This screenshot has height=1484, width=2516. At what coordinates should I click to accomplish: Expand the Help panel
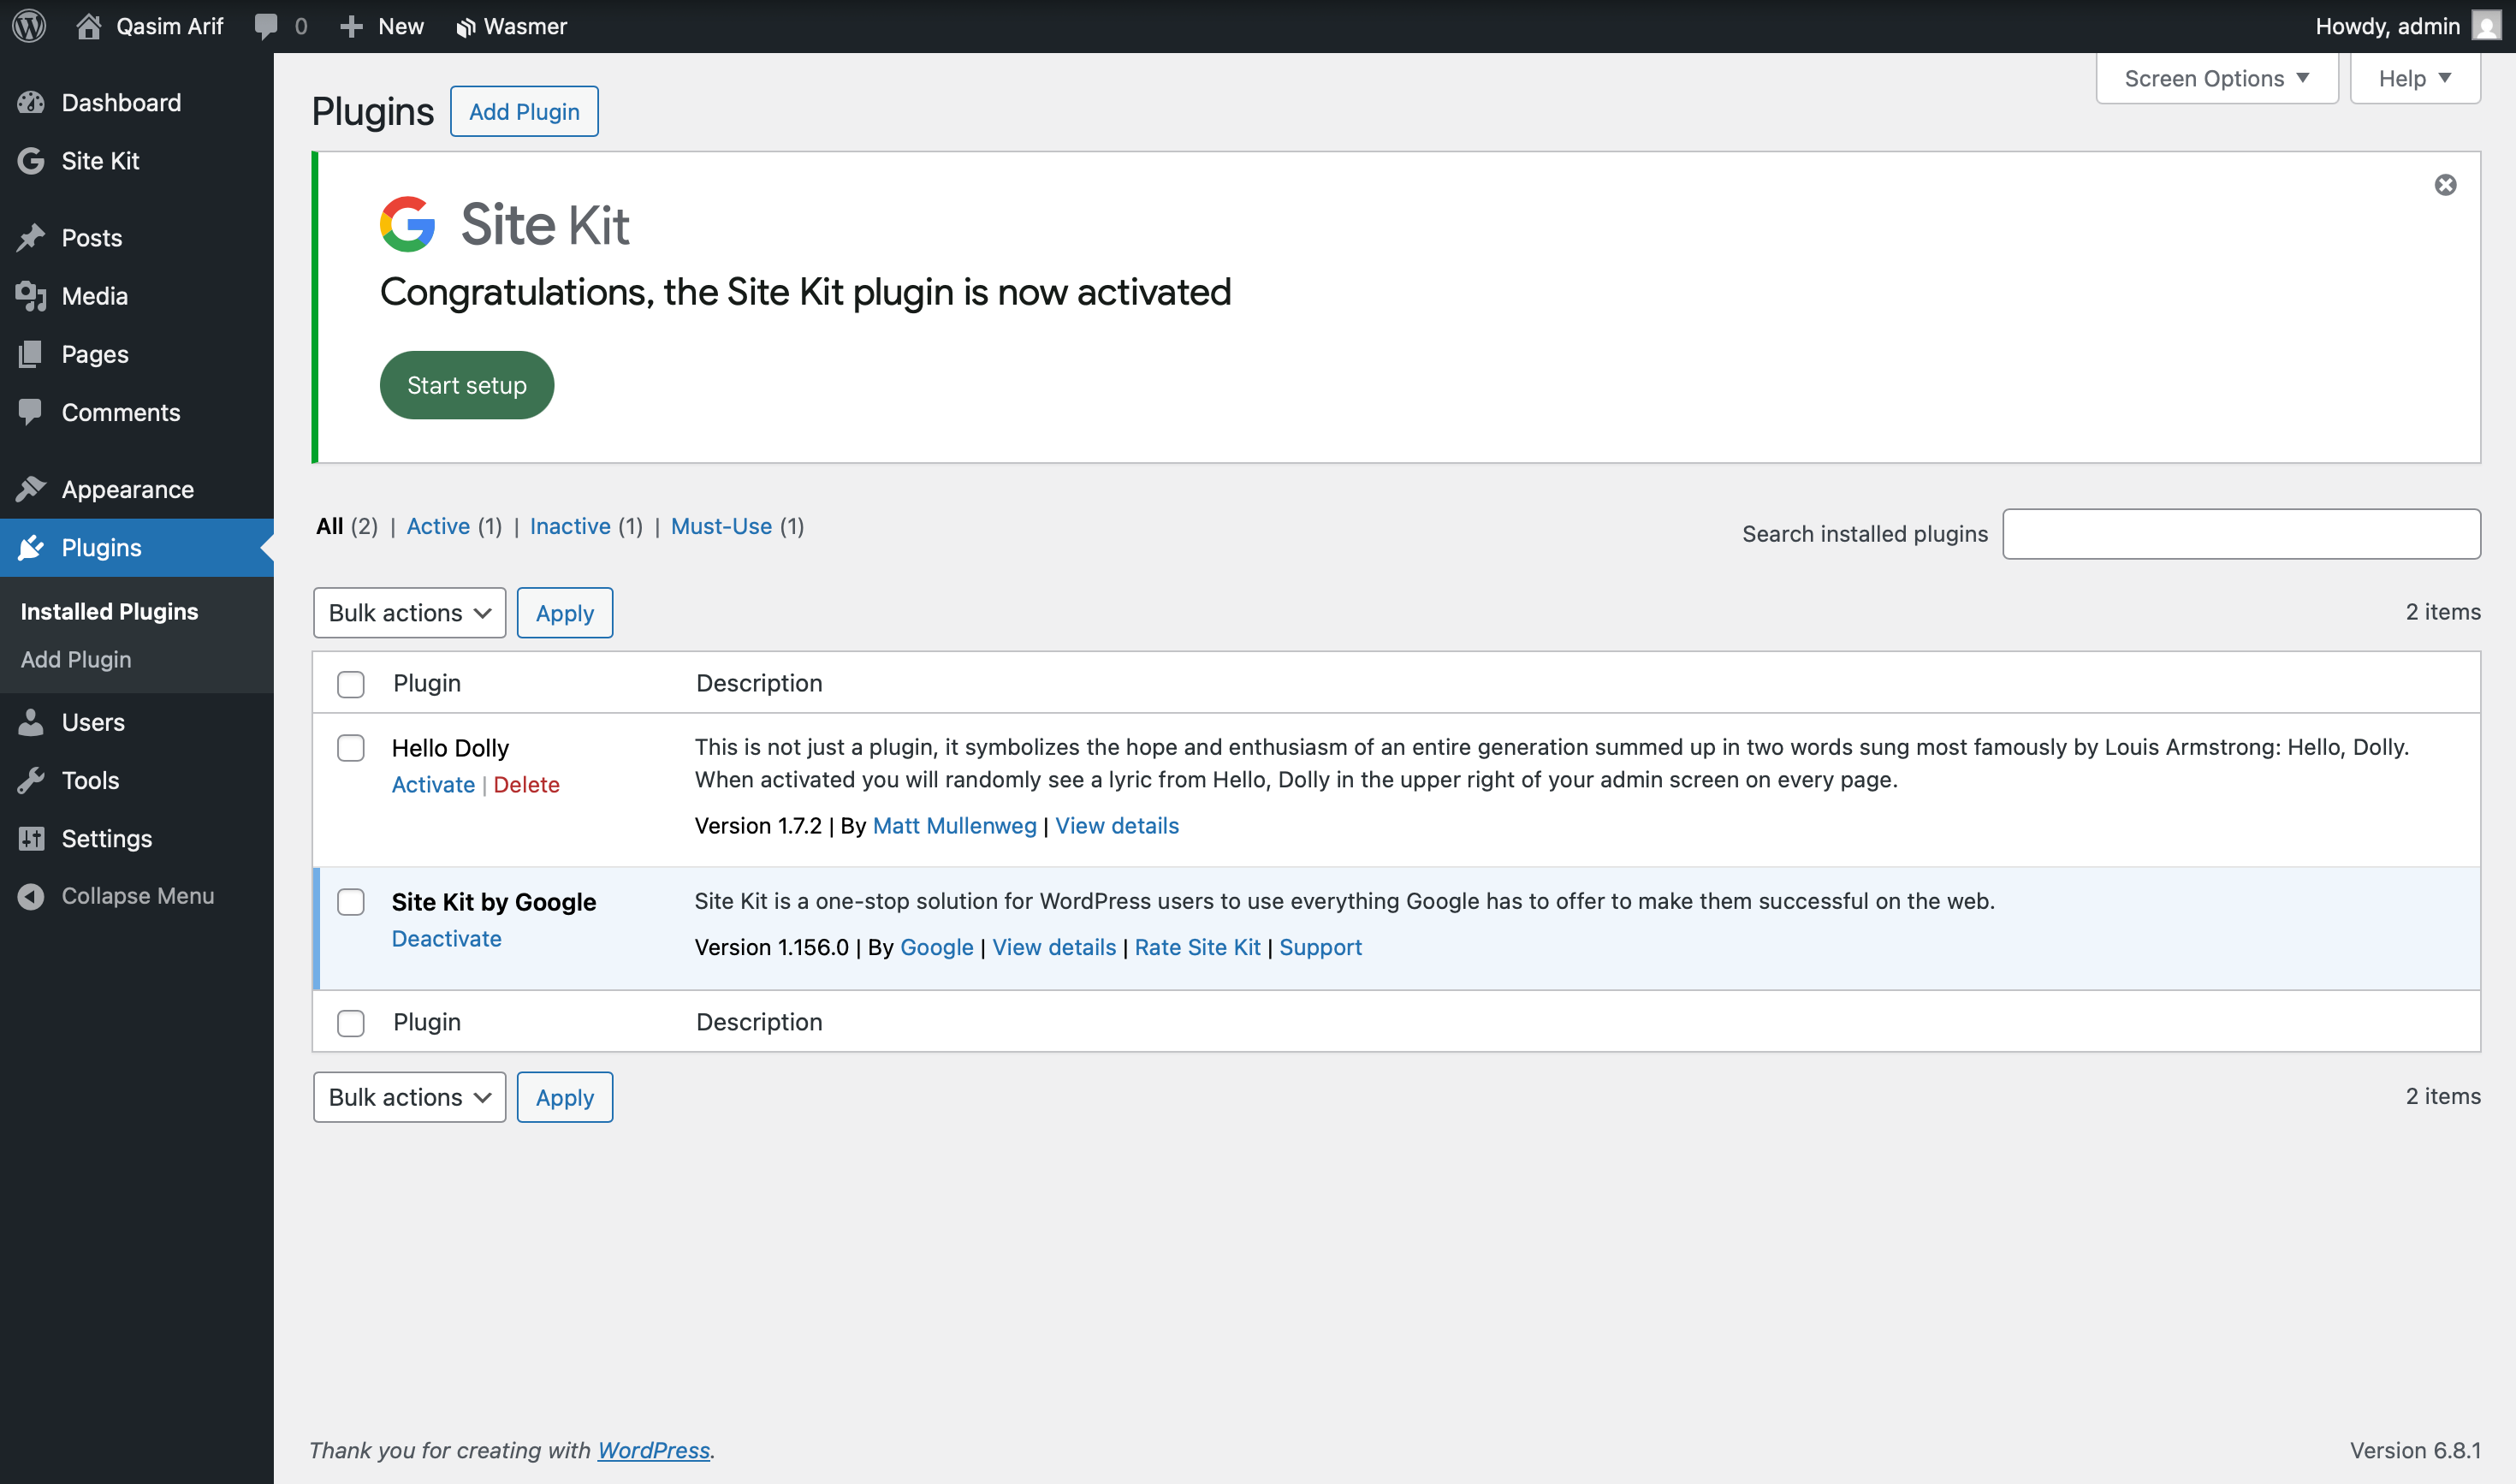(x=2415, y=78)
